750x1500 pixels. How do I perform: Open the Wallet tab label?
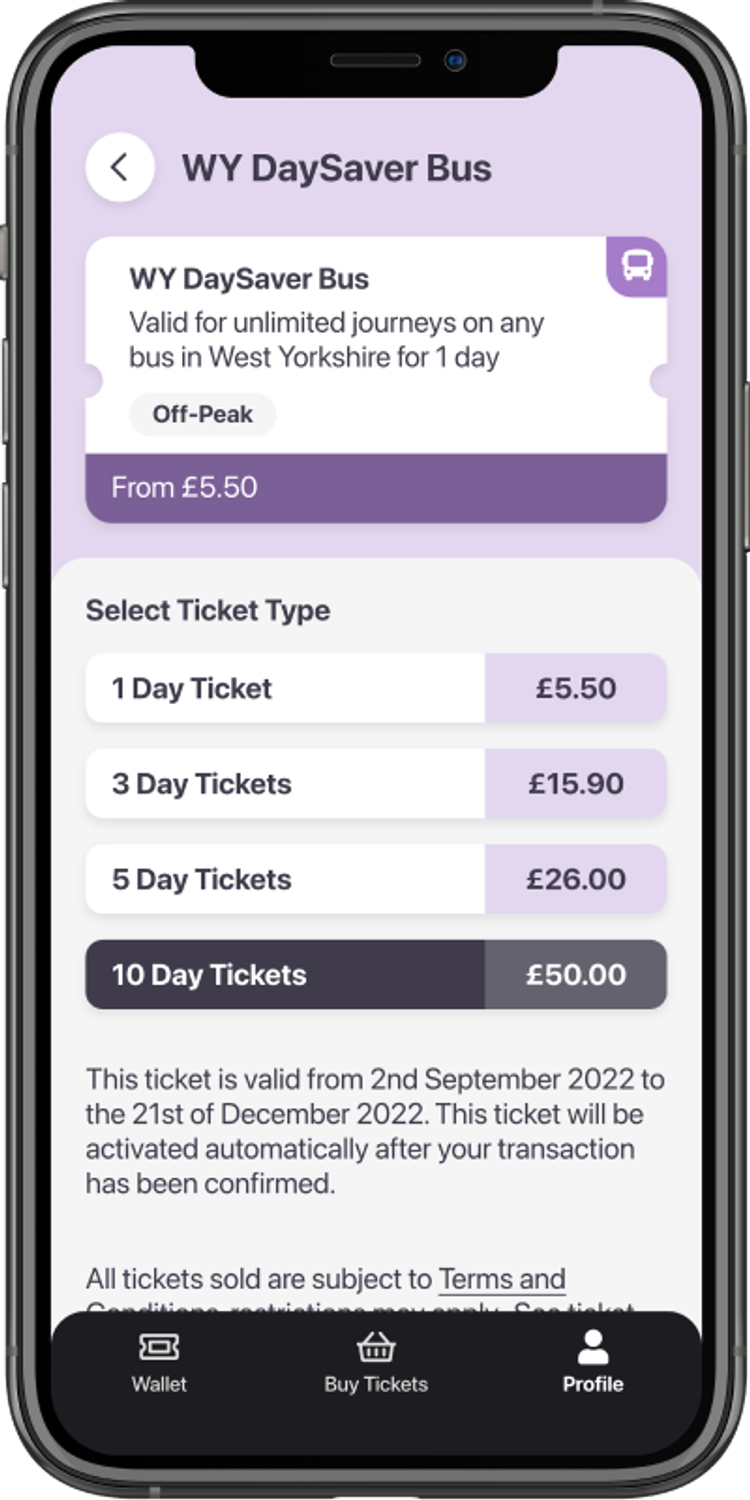point(159,1385)
